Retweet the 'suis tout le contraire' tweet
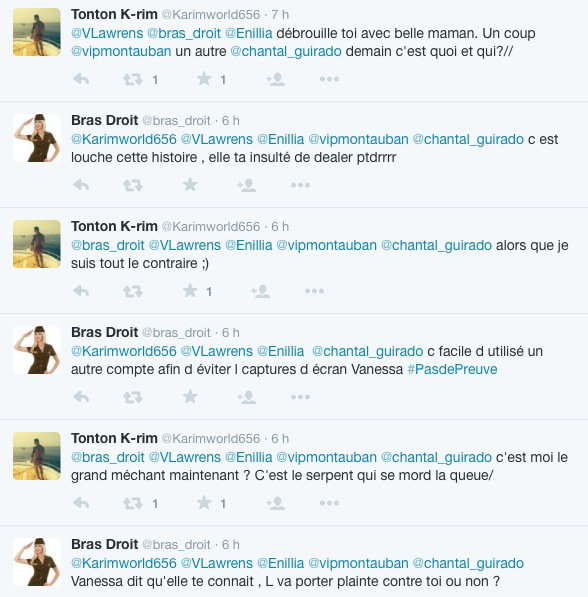 coord(133,291)
